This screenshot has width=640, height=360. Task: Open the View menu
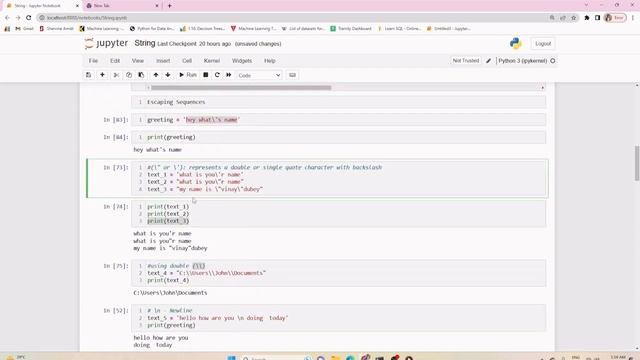coord(138,61)
